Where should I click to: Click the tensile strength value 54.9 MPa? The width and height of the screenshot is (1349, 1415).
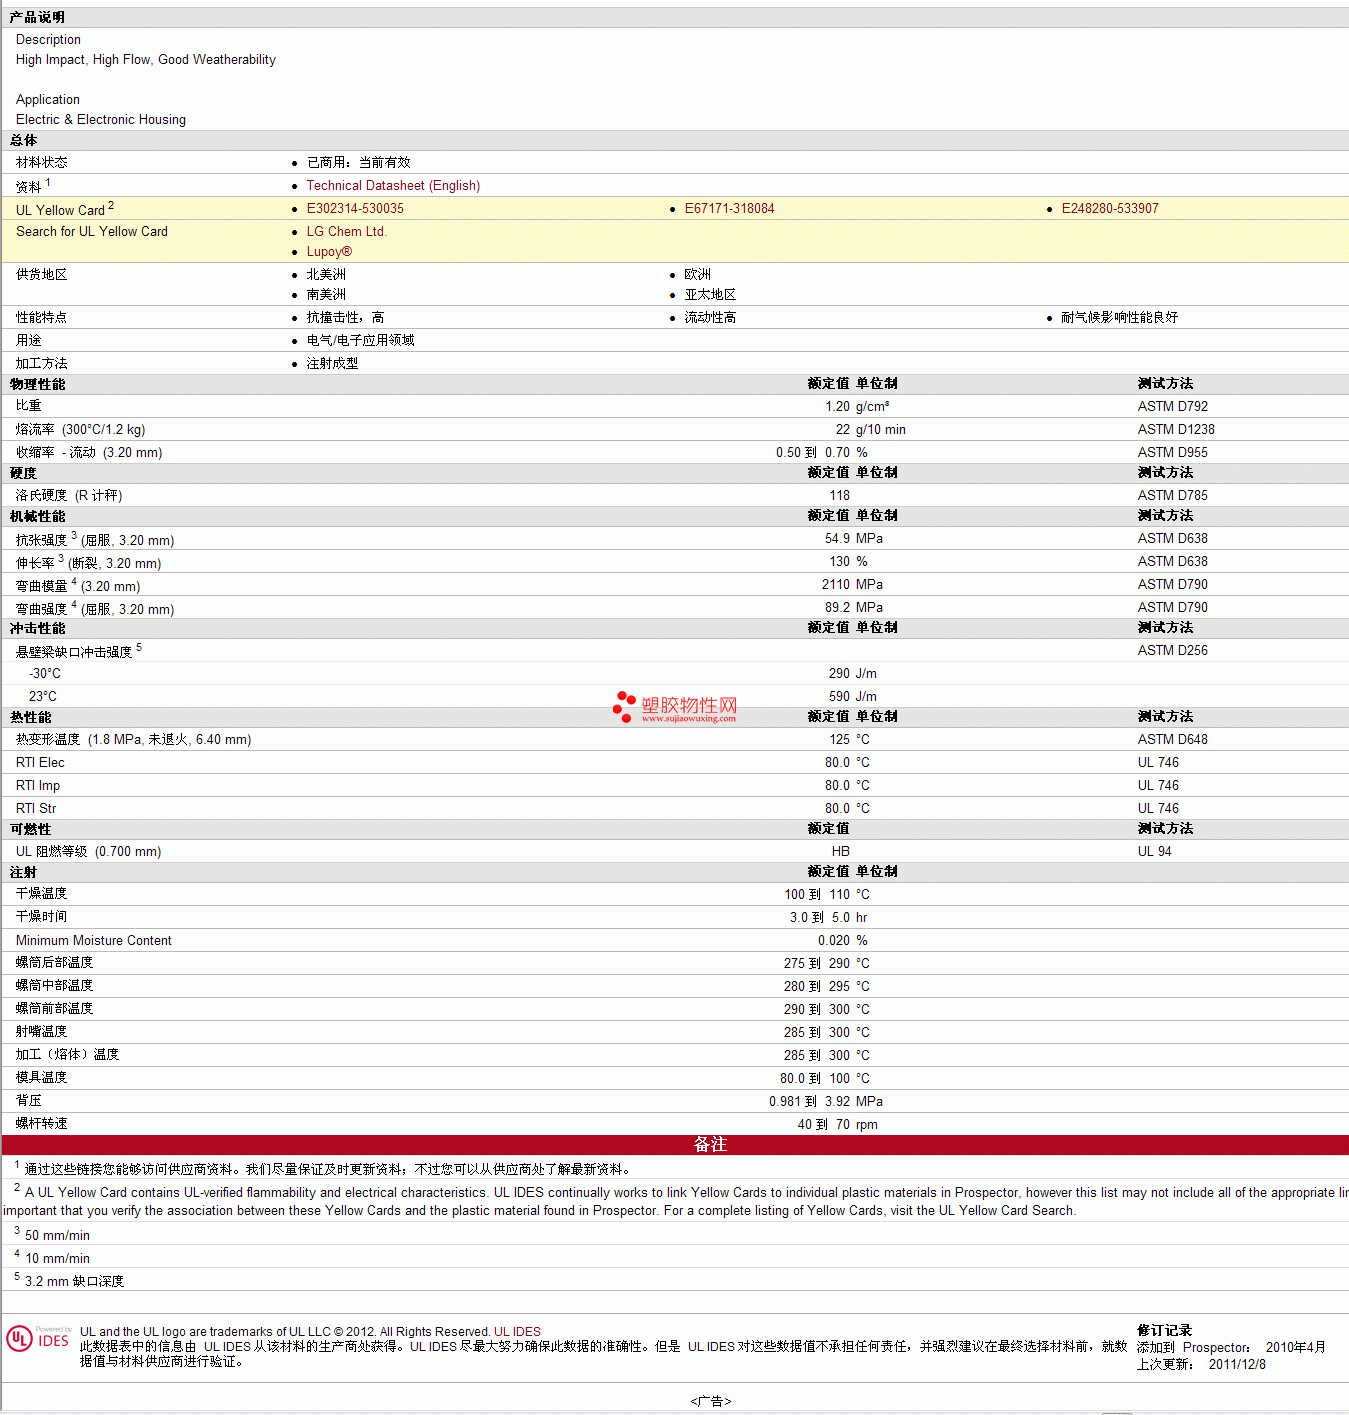tap(854, 539)
